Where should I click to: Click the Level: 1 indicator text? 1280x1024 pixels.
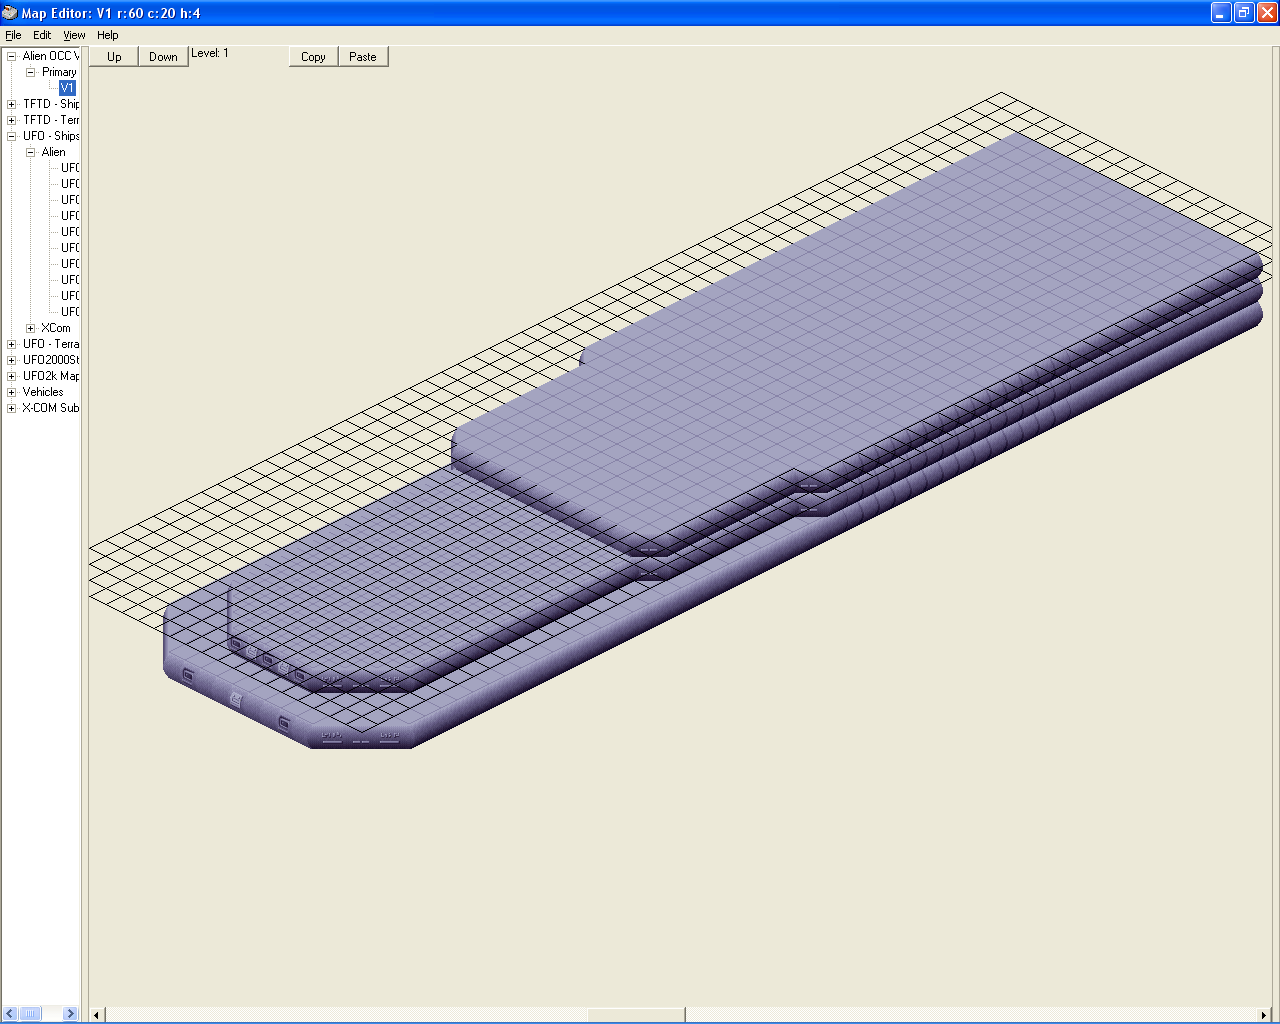pos(210,53)
